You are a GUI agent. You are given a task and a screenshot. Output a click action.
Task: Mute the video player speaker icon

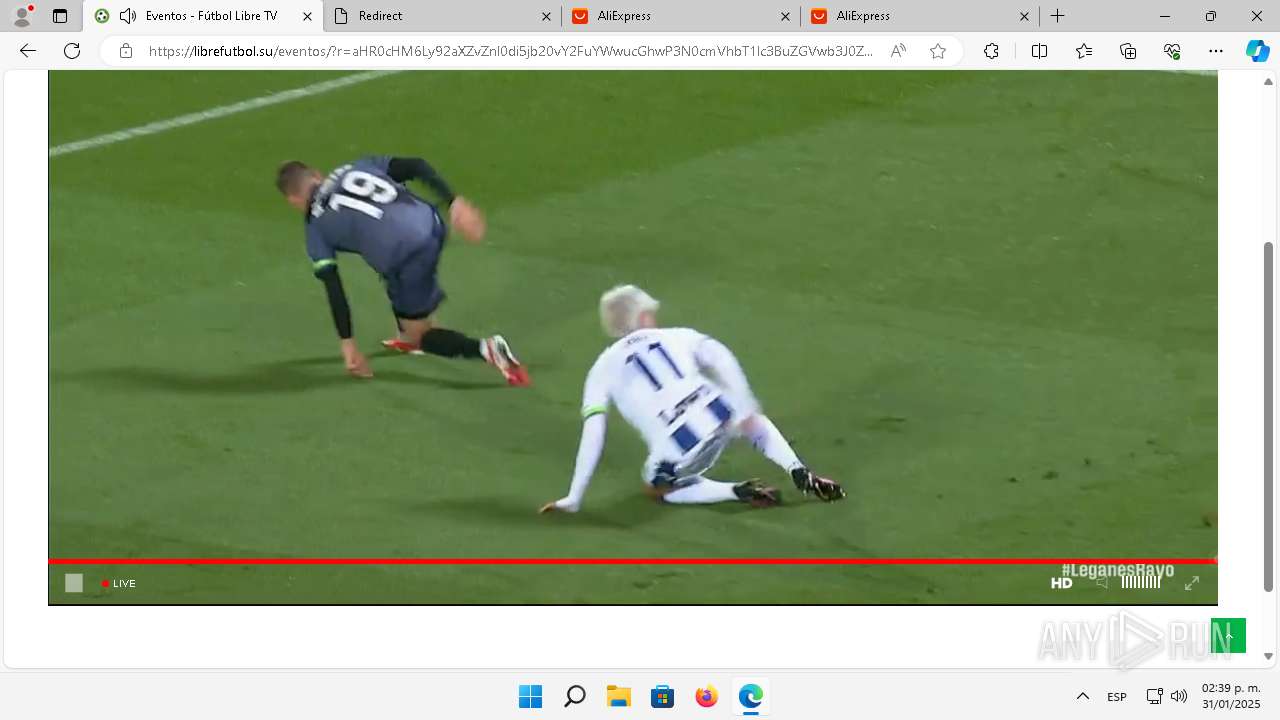1101,582
